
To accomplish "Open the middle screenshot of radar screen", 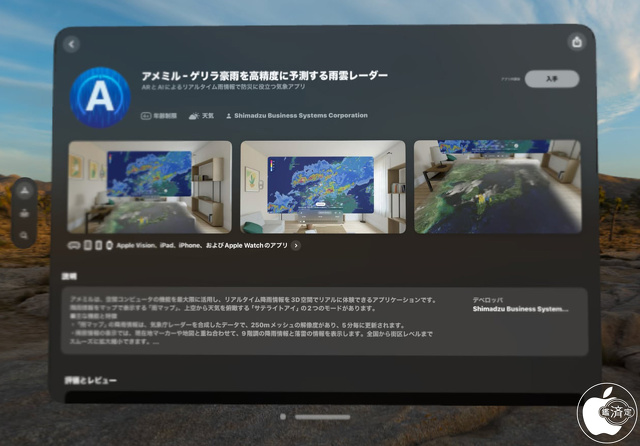I will 323,187.
